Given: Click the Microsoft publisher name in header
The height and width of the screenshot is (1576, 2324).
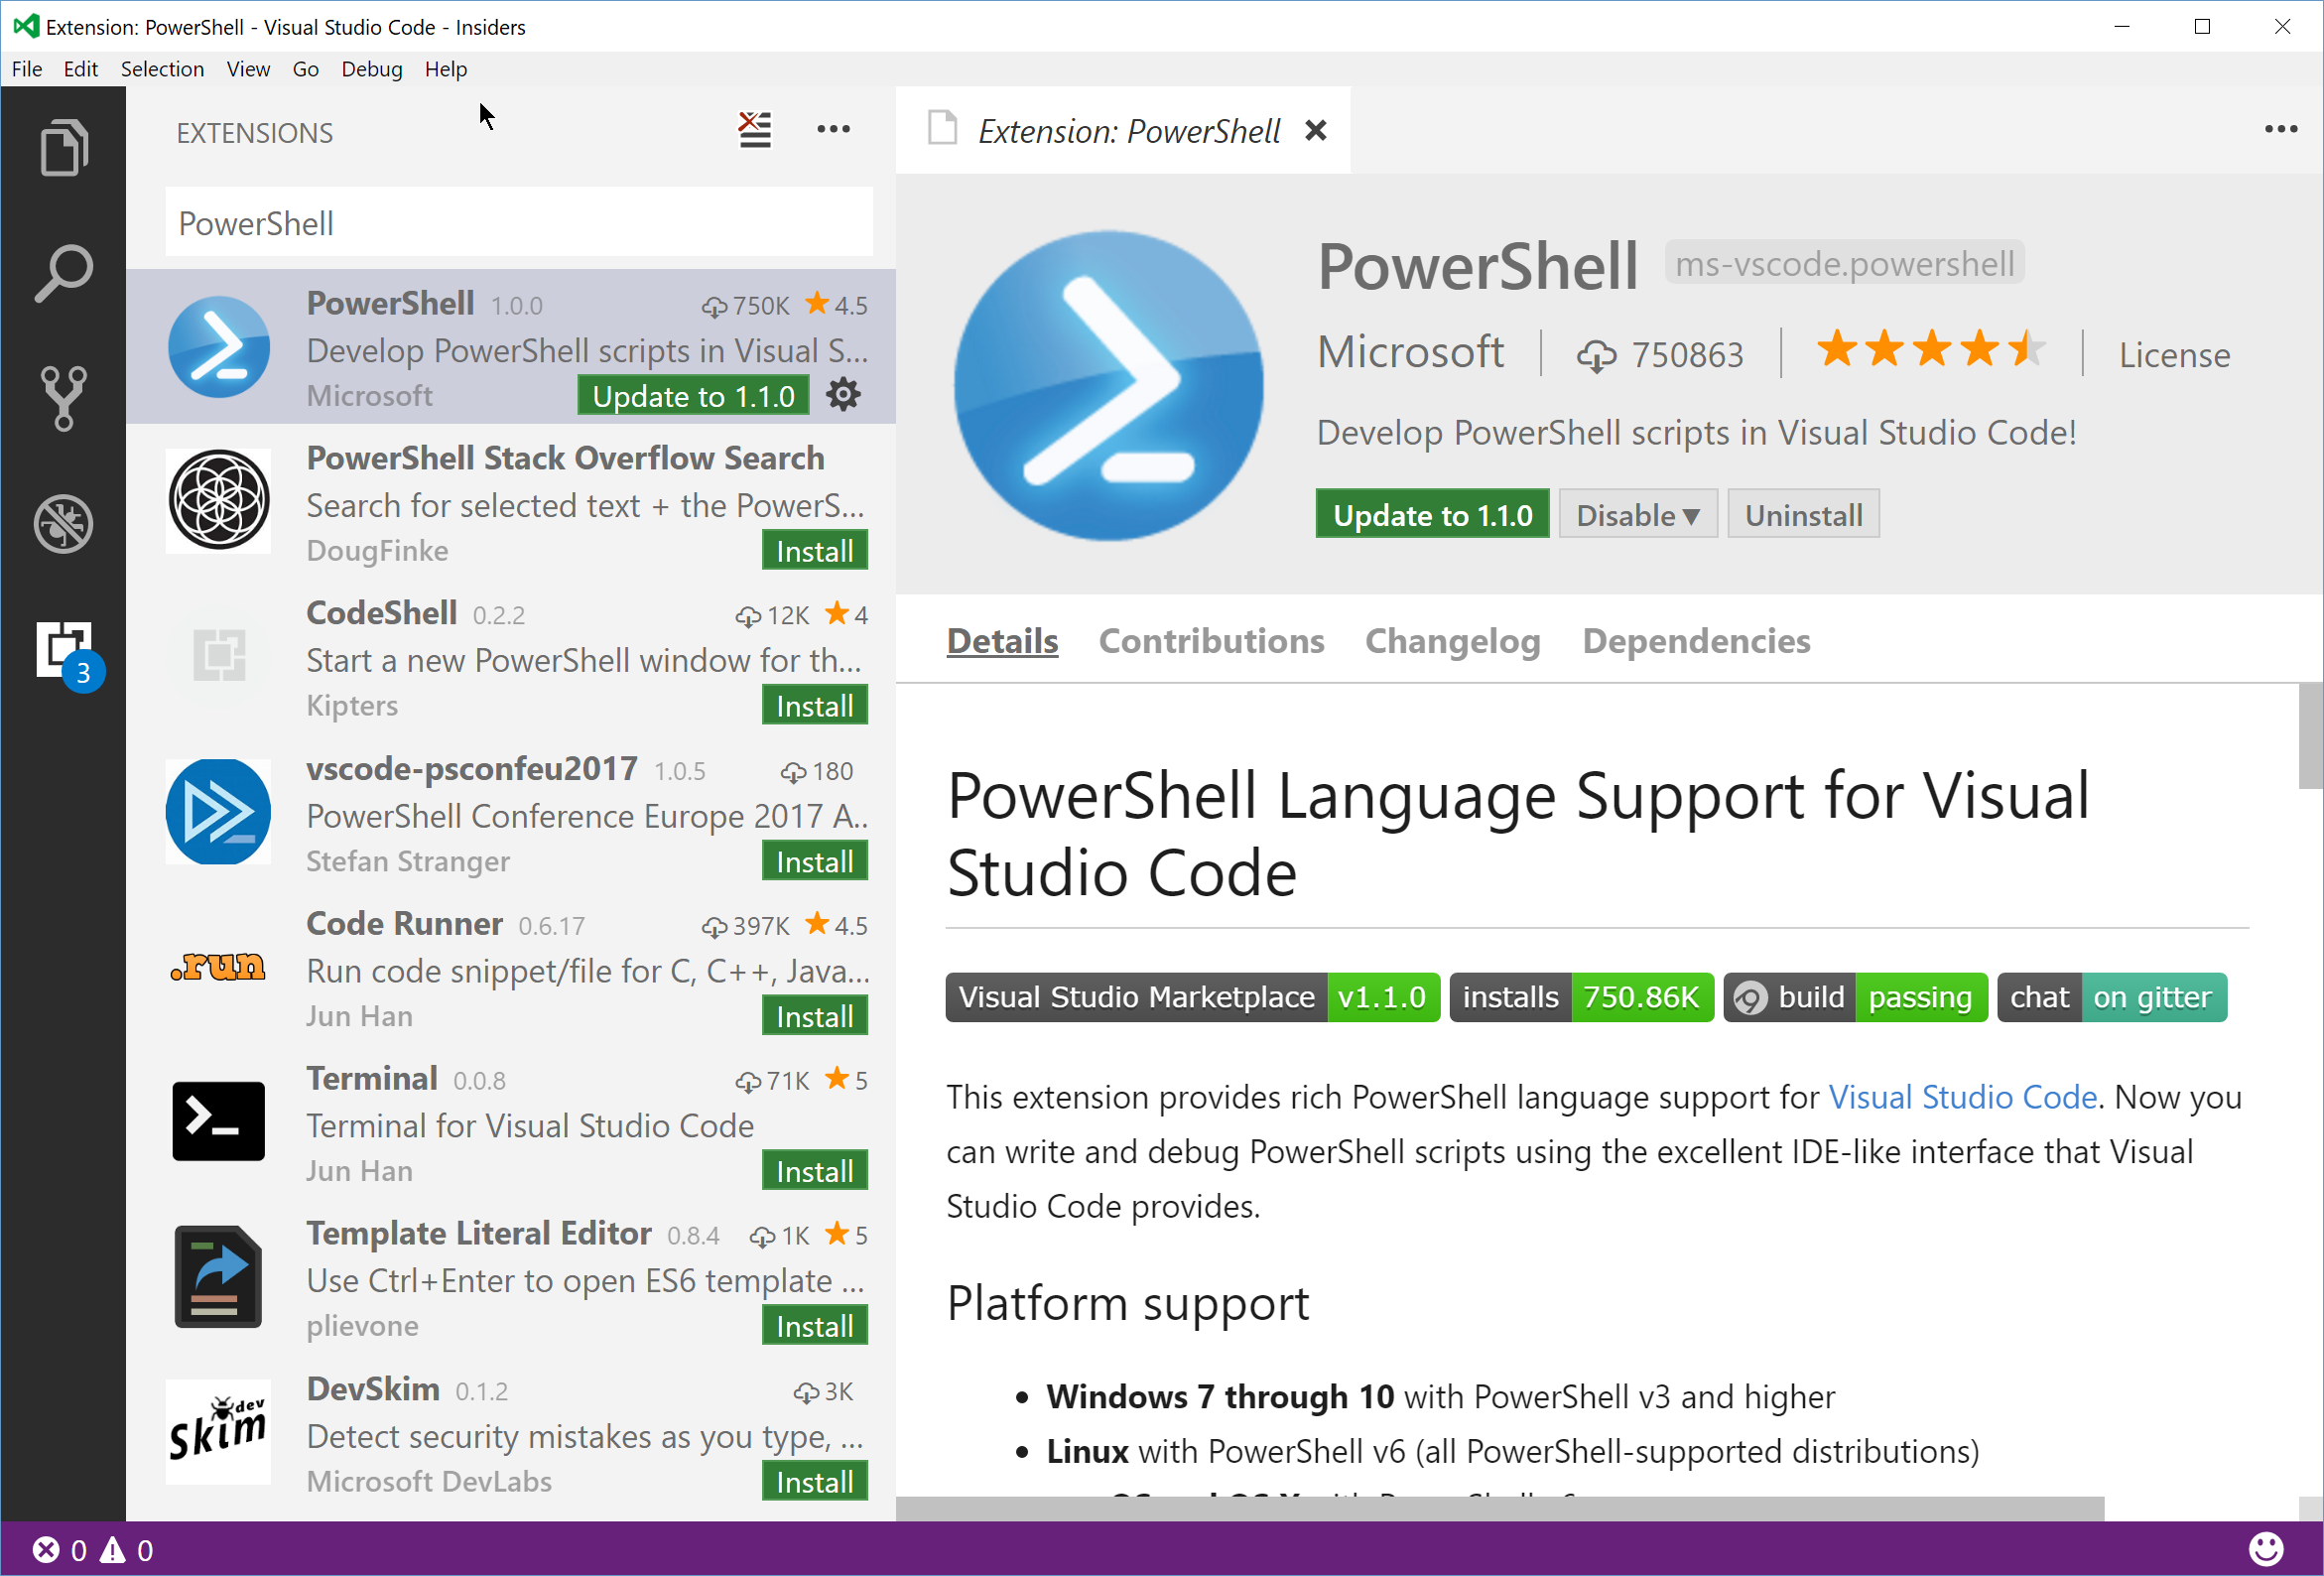Looking at the screenshot, I should point(1410,352).
